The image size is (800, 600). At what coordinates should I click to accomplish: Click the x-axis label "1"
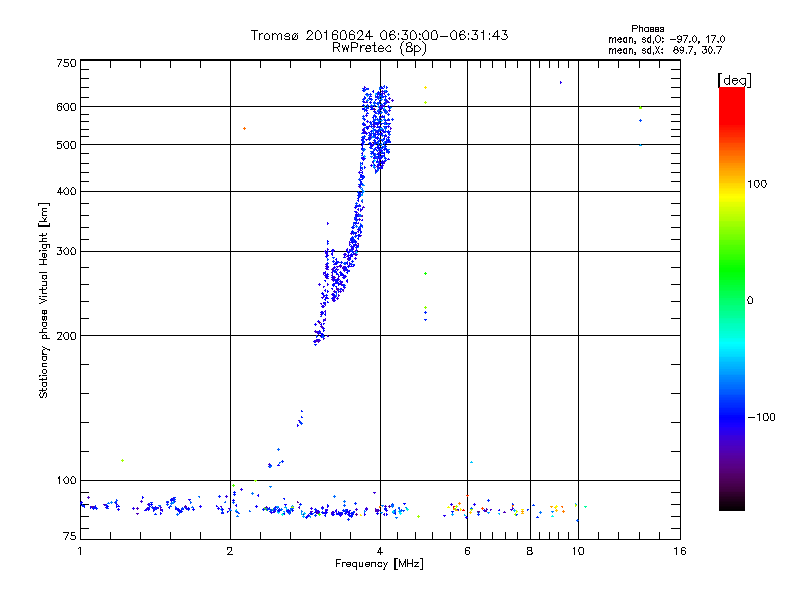tap(80, 551)
